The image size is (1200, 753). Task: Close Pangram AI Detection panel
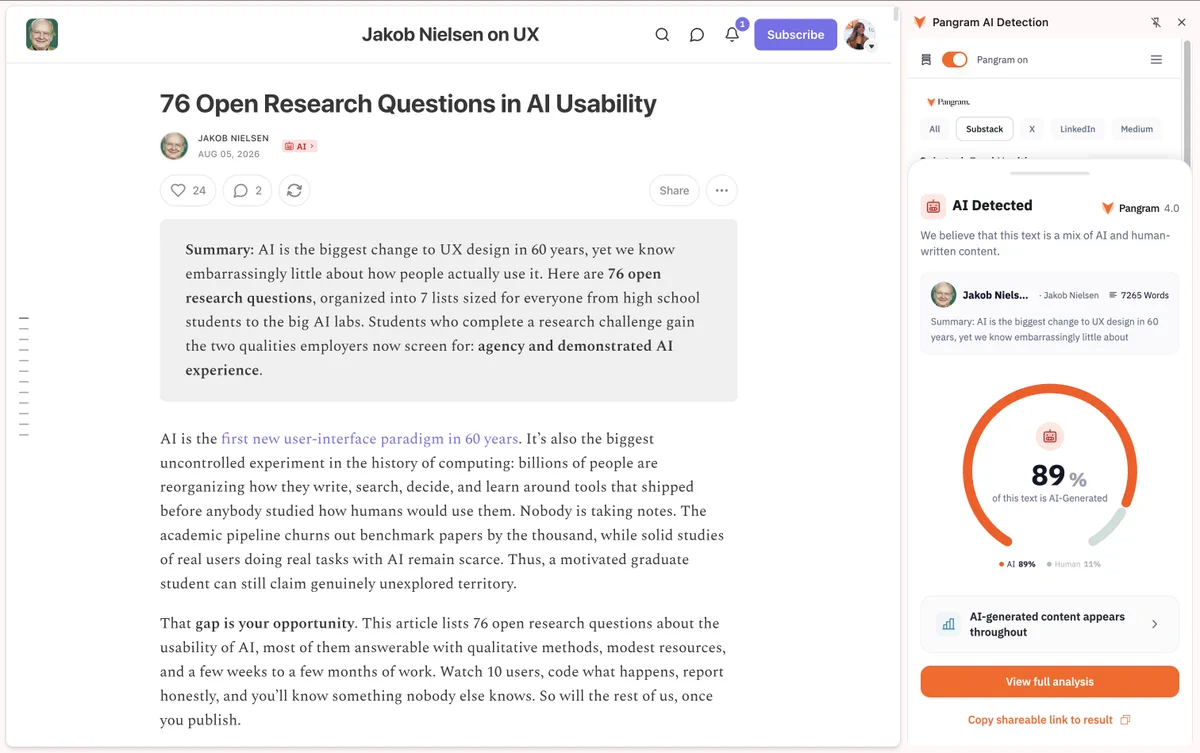click(x=1181, y=22)
